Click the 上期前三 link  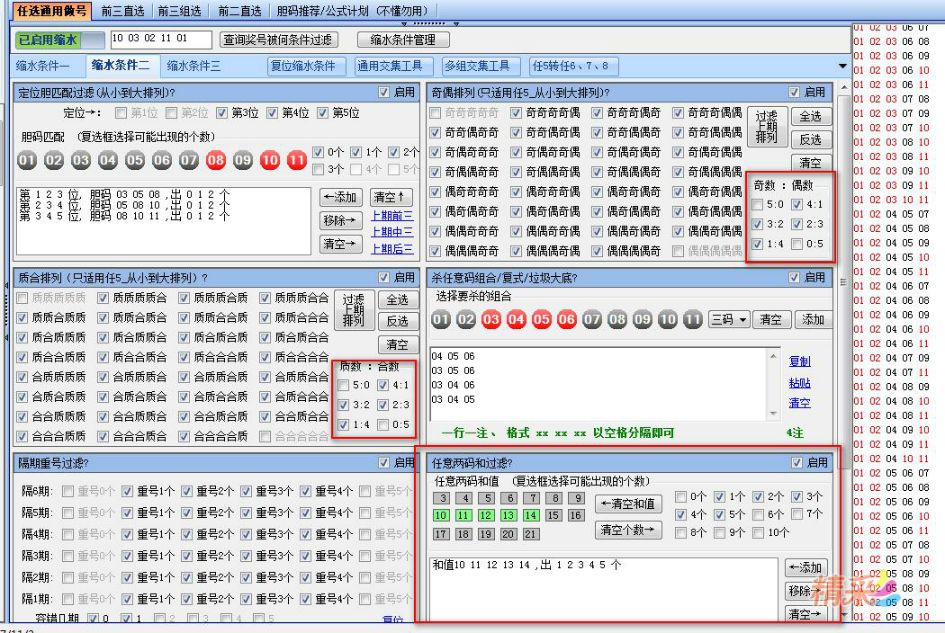[391, 216]
